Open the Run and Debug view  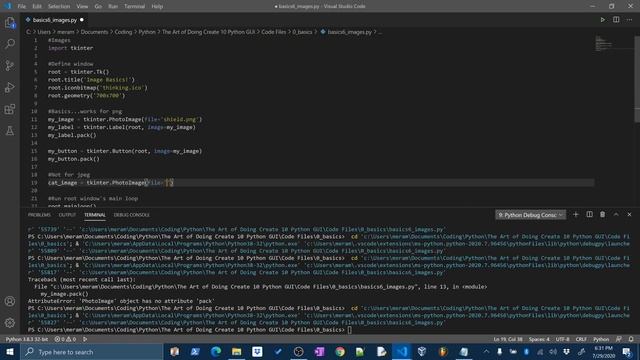tap(10, 87)
